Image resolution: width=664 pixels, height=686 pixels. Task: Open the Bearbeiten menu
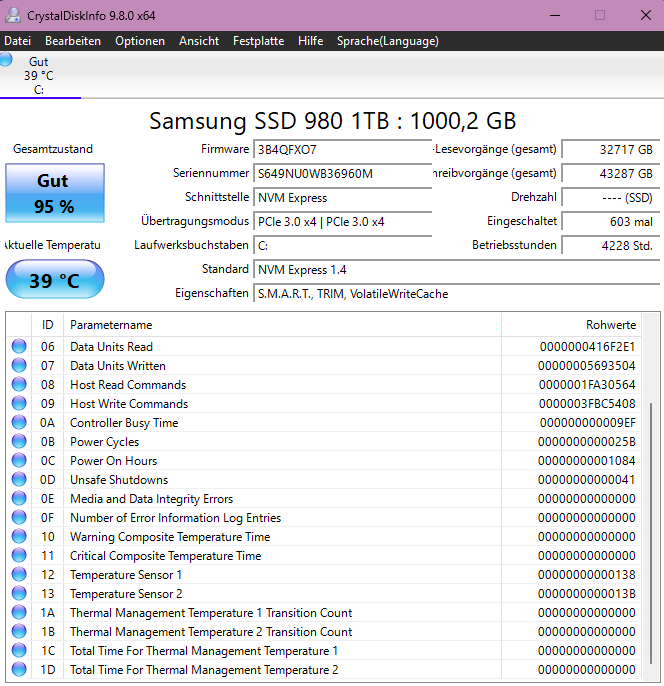73,41
